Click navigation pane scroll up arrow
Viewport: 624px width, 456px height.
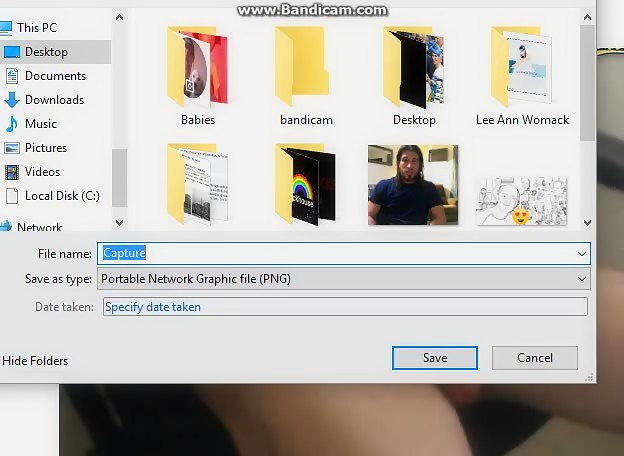click(x=119, y=18)
